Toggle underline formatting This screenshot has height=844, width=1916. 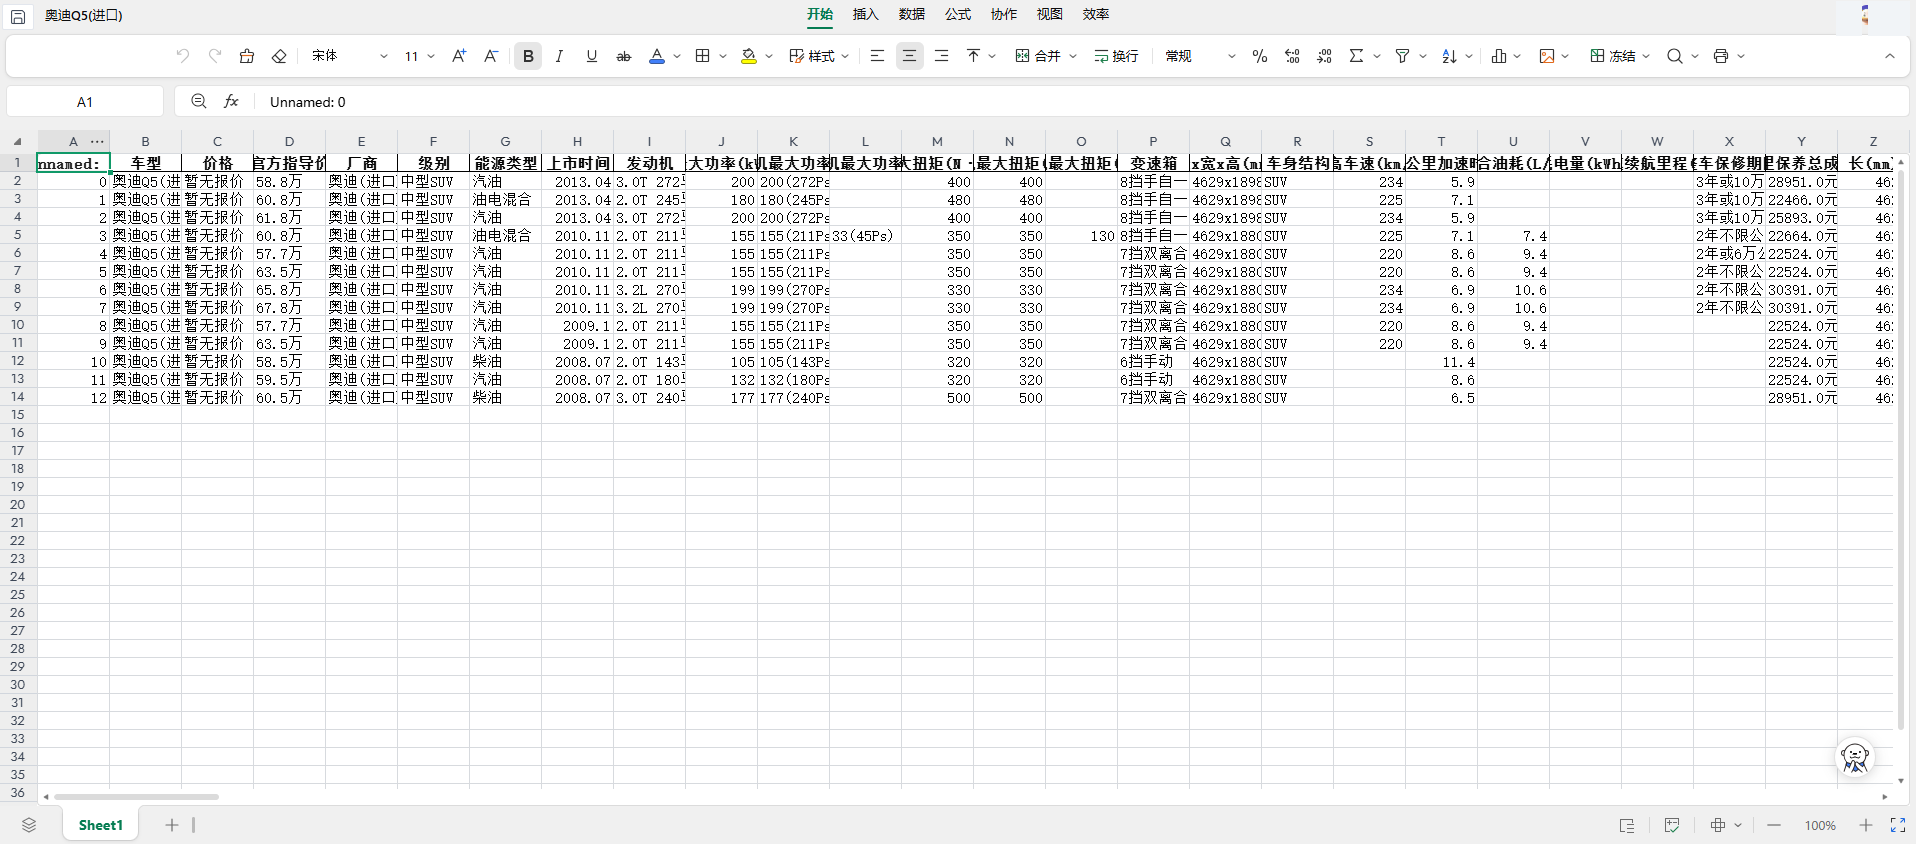592,56
